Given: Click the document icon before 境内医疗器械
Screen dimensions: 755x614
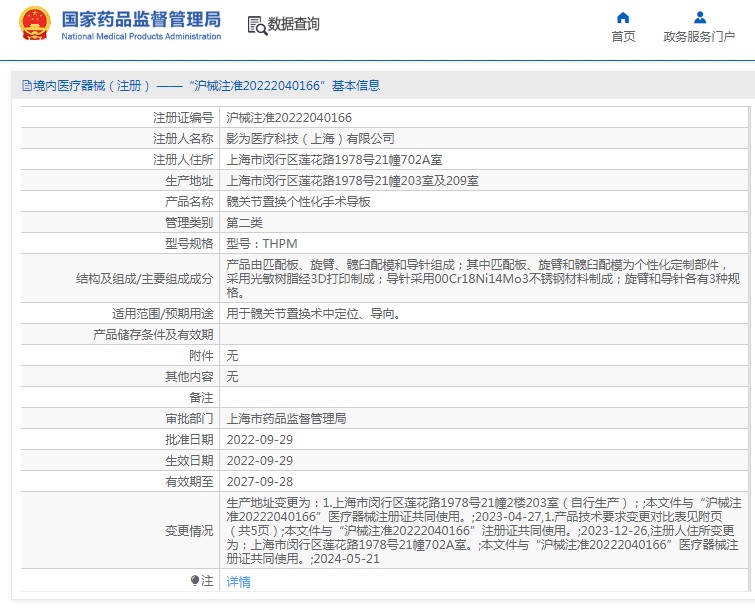Looking at the screenshot, I should tap(27, 86).
